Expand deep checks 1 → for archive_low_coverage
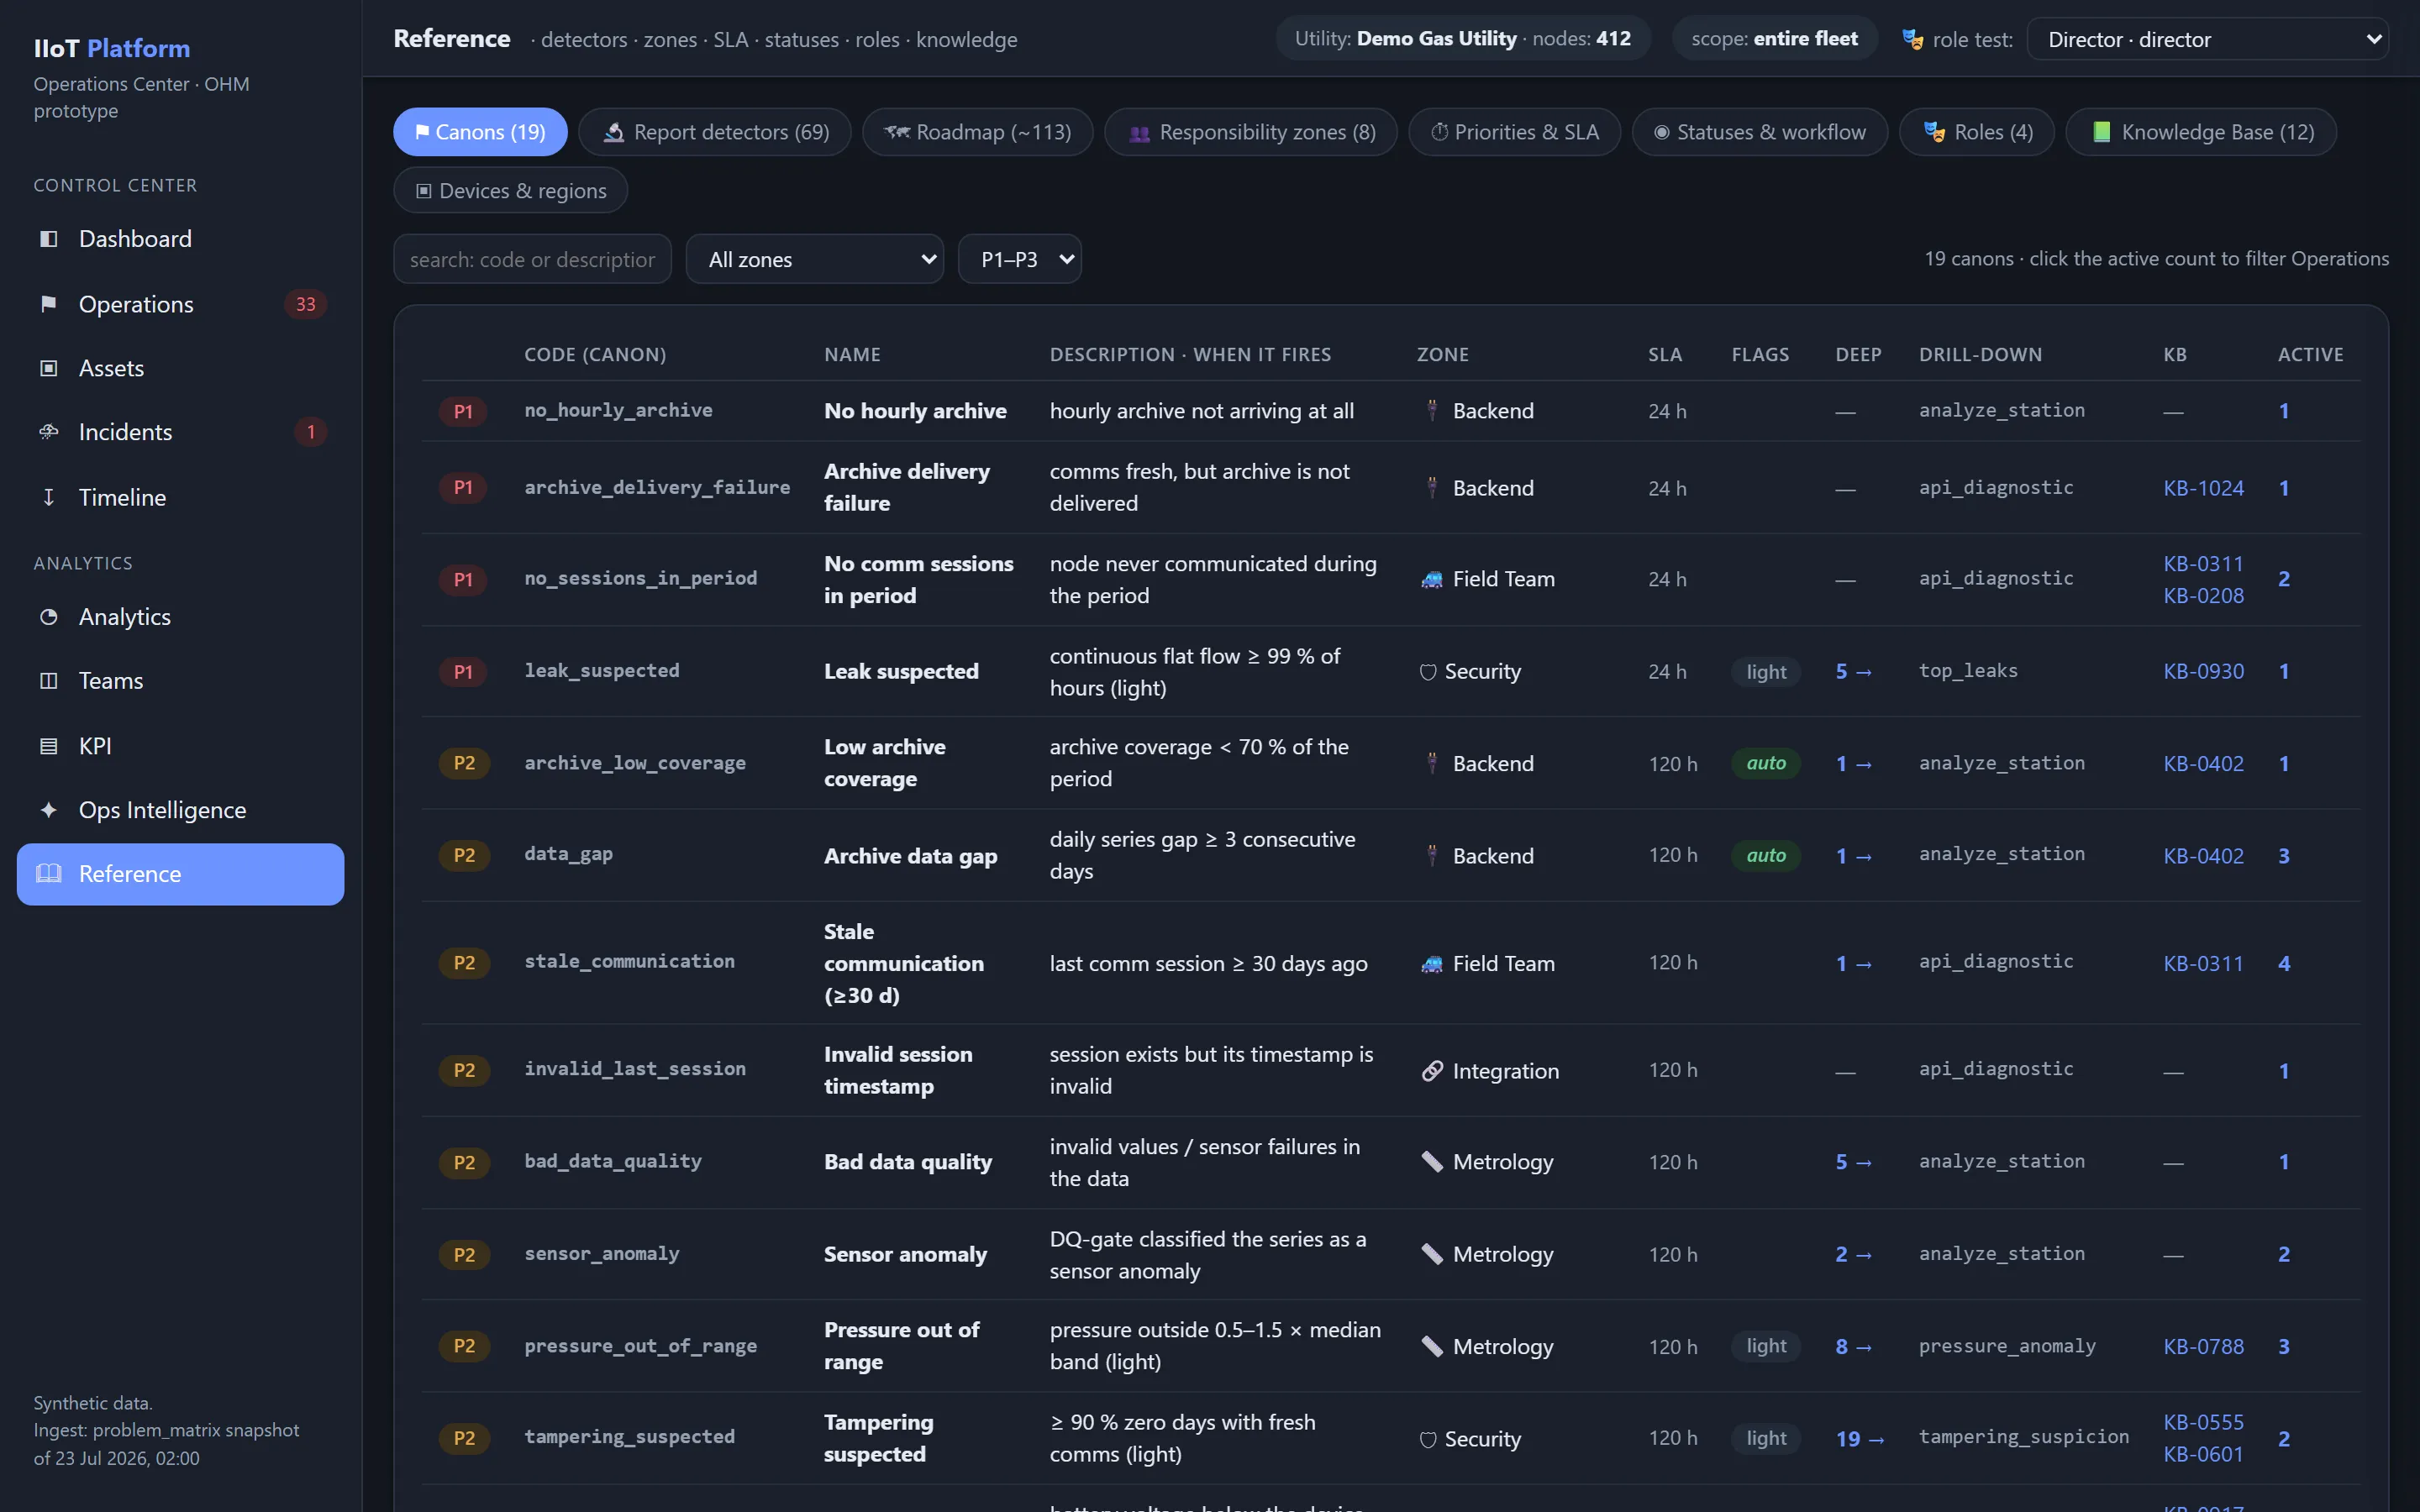The image size is (2420, 1512). tap(1853, 764)
